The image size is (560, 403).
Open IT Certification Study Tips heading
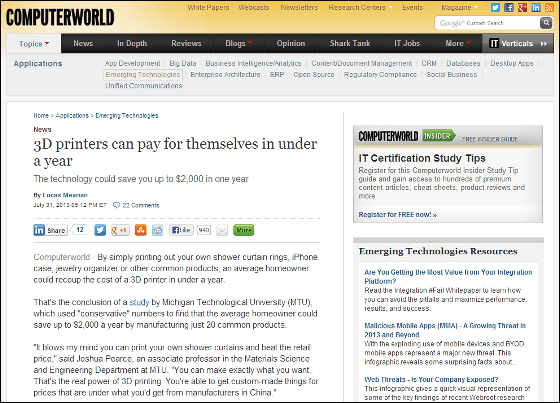[x=422, y=158]
